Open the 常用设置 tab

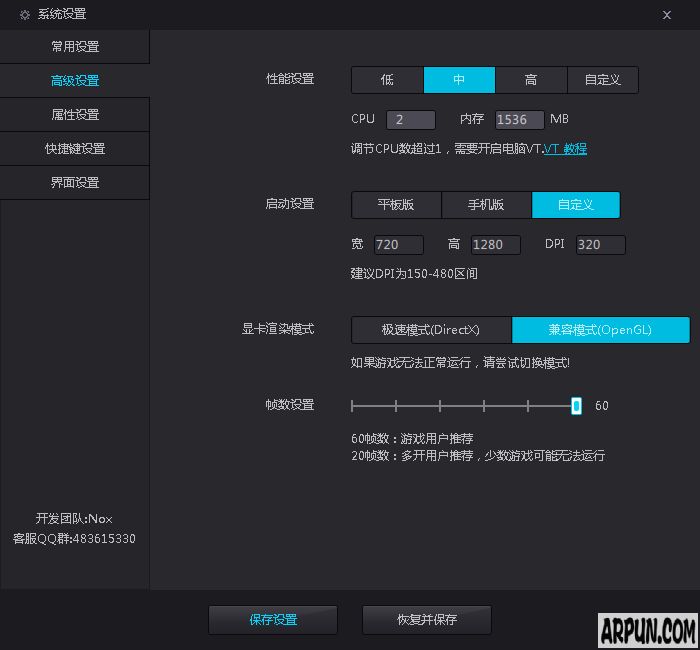(75, 47)
